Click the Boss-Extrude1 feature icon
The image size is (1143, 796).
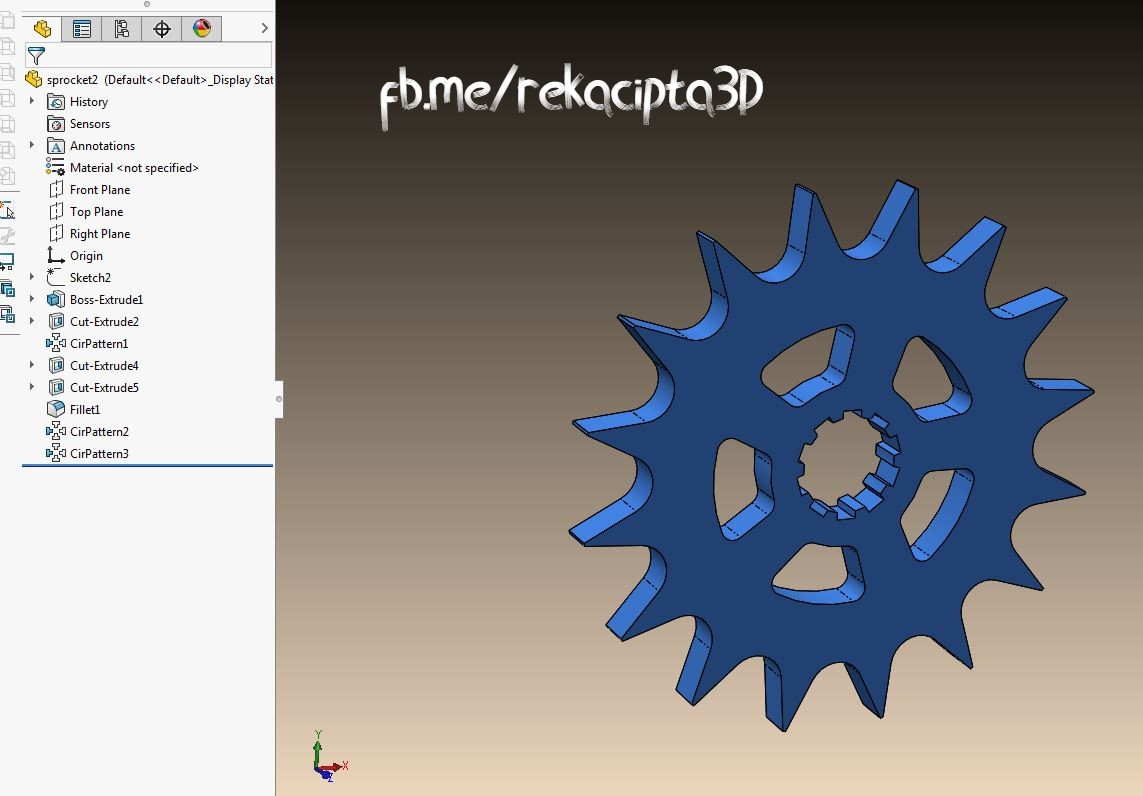(56, 300)
